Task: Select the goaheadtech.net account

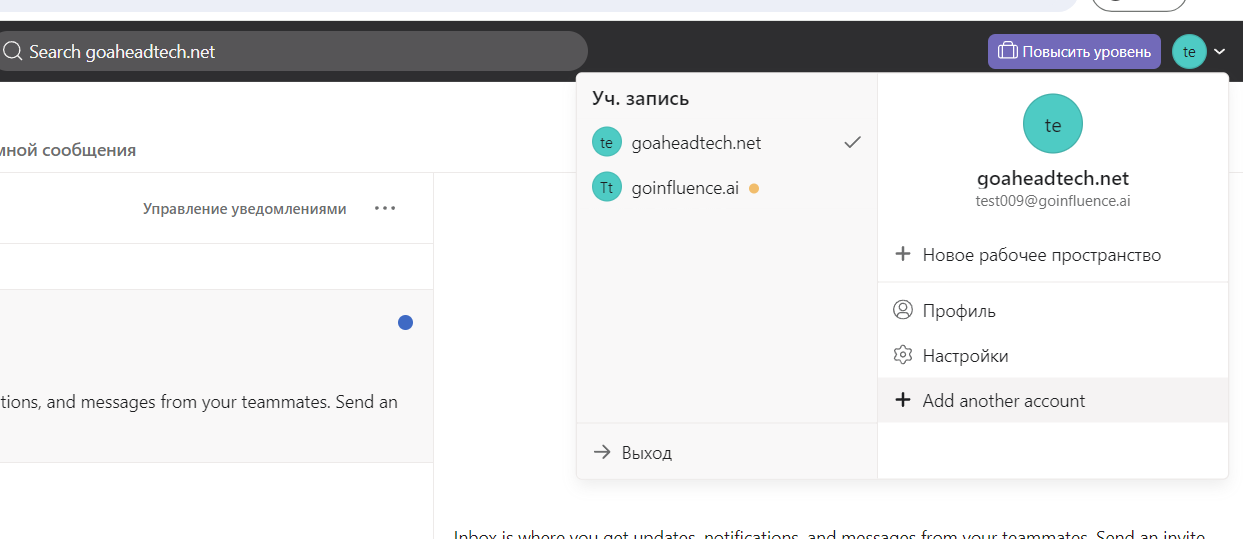Action: point(696,143)
